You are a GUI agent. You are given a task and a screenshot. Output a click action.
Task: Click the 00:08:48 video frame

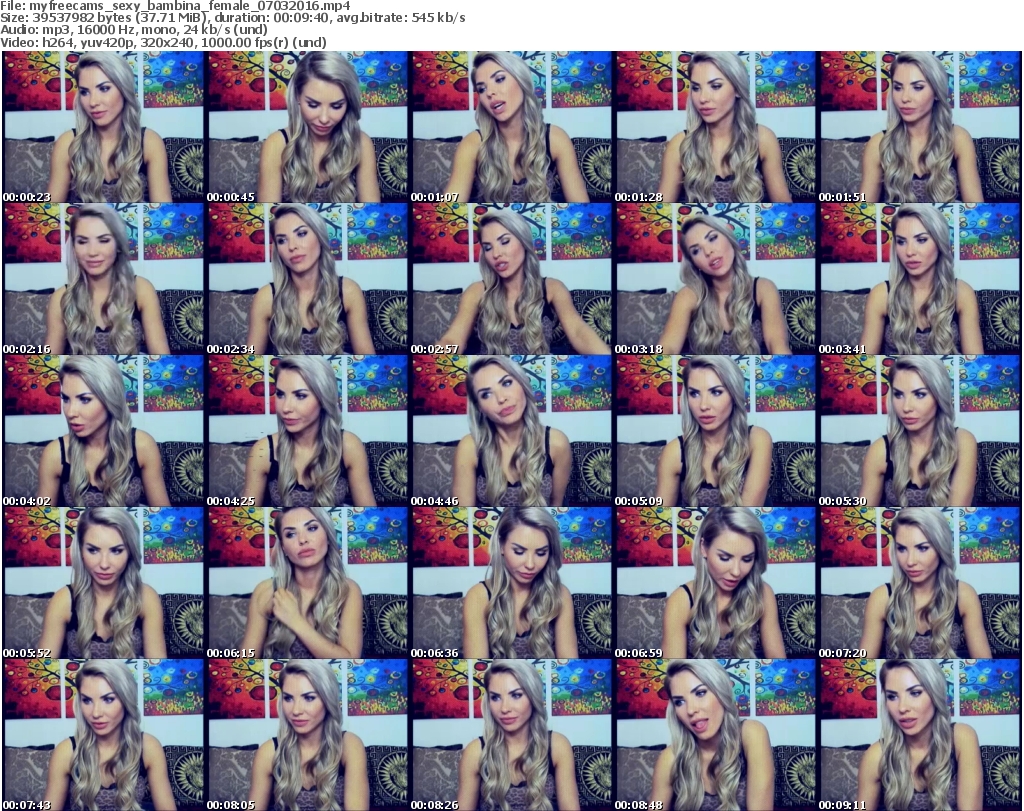[x=715, y=735]
